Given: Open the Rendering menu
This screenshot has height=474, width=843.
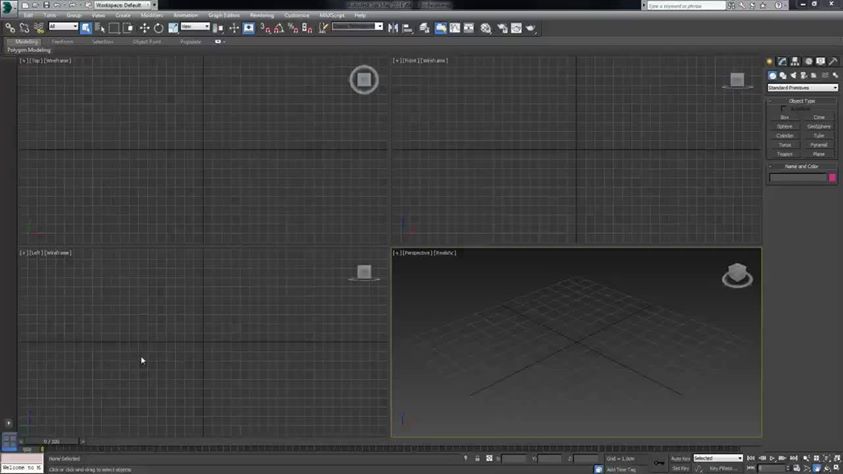Looking at the screenshot, I should (x=262, y=16).
